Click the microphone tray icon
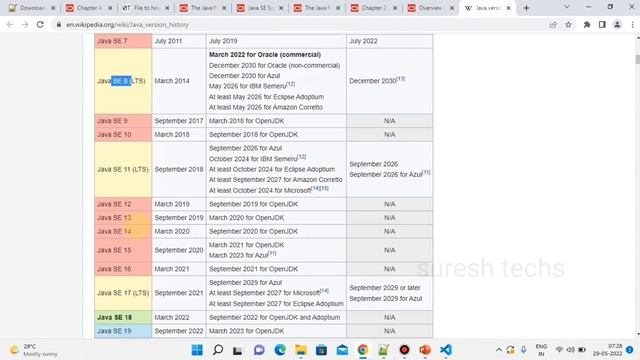Viewport: 640px width, 360px height. [x=524, y=350]
